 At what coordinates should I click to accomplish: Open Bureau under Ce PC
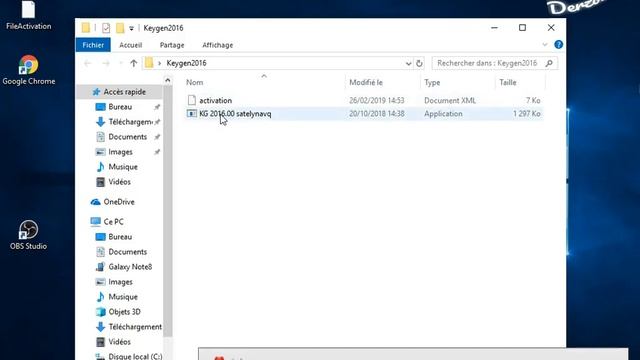tap(120, 237)
